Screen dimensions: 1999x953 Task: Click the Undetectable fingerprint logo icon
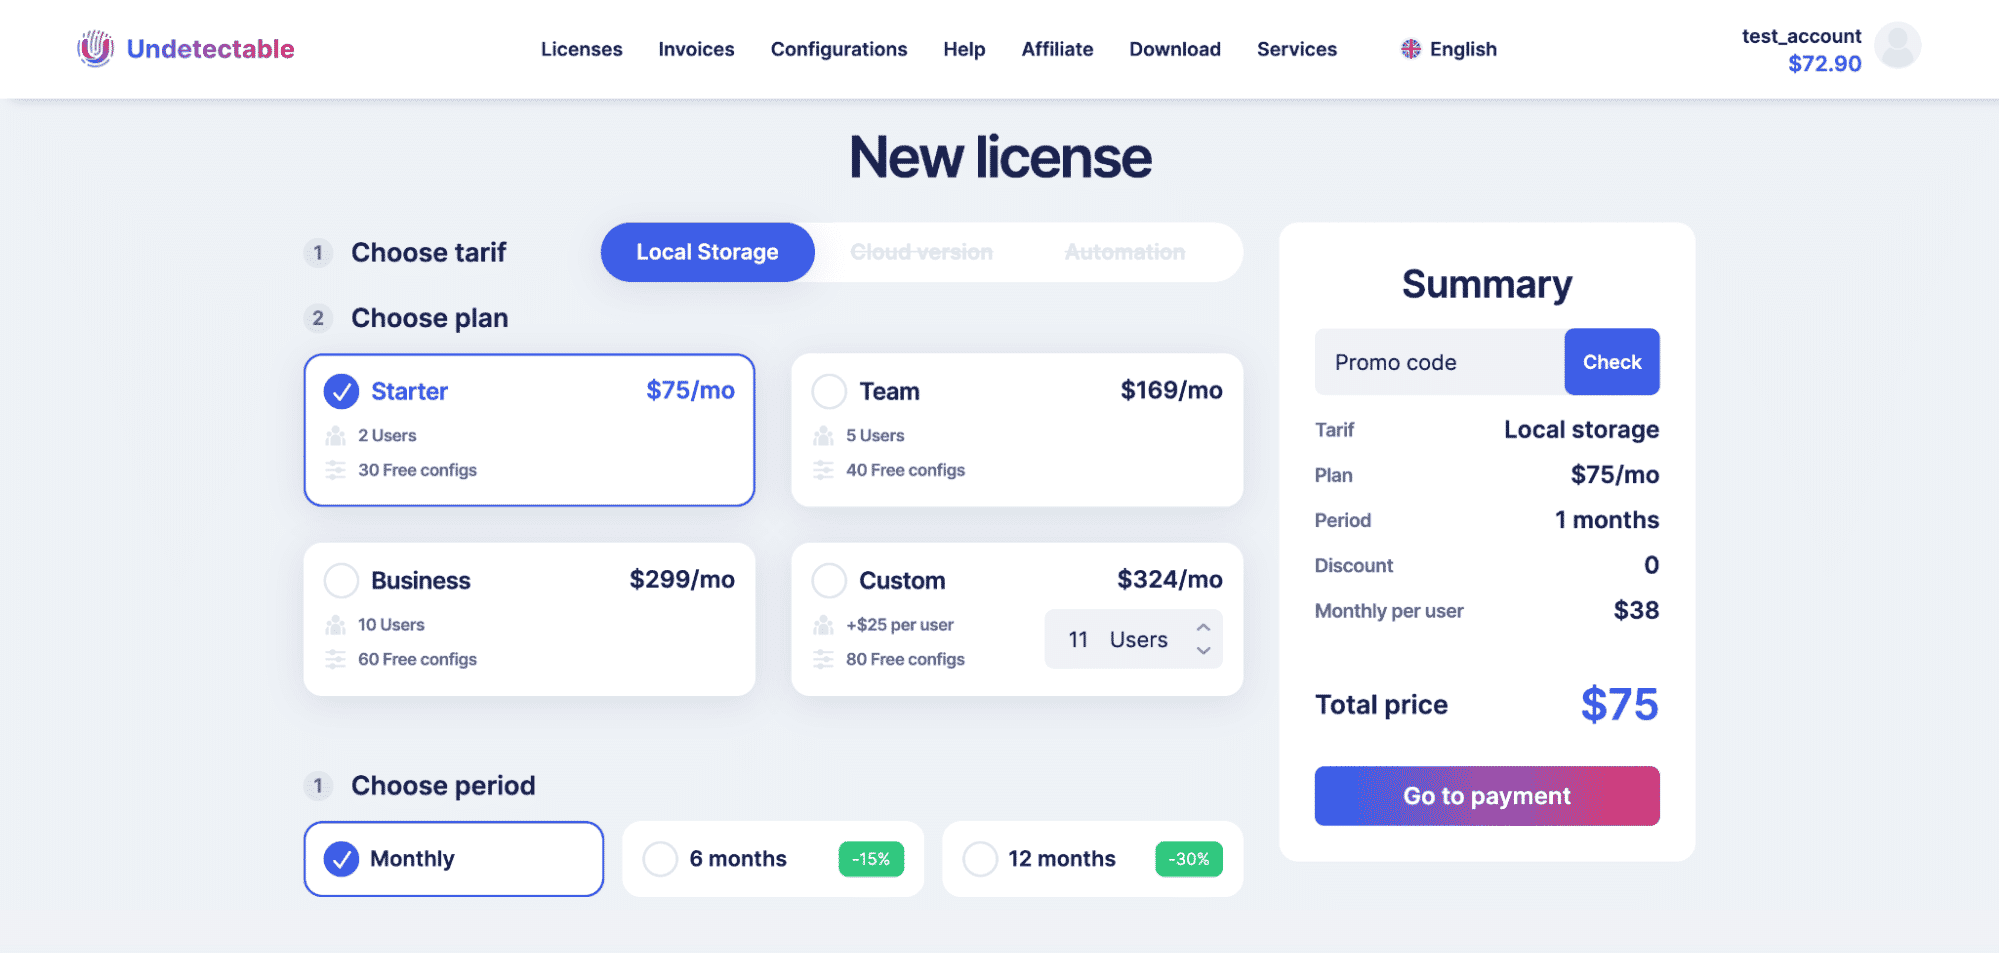96,48
